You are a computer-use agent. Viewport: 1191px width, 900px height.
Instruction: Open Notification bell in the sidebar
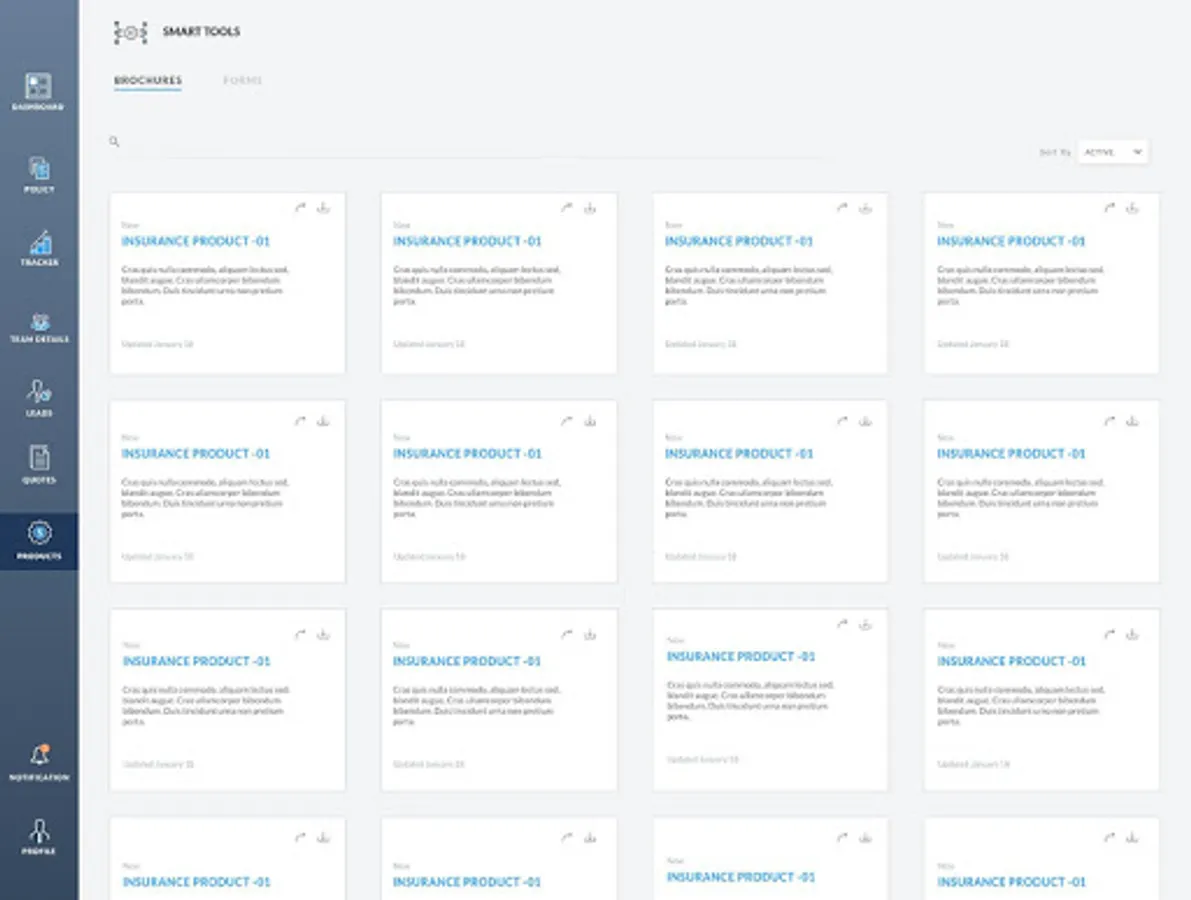click(x=39, y=763)
